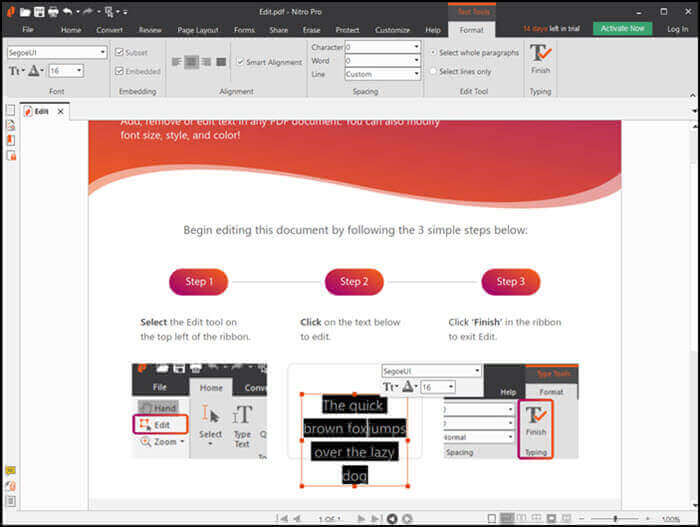This screenshot has height=527, width=700.
Task: Apply left text alignment
Action: (176, 62)
